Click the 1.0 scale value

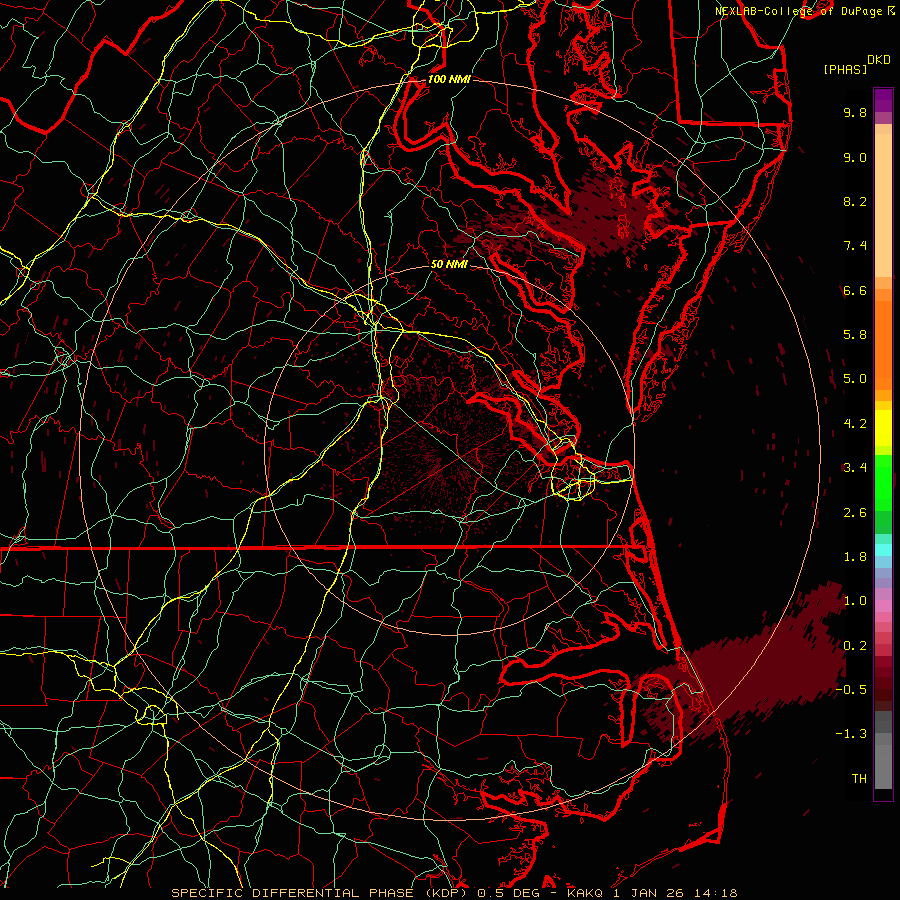coord(855,601)
